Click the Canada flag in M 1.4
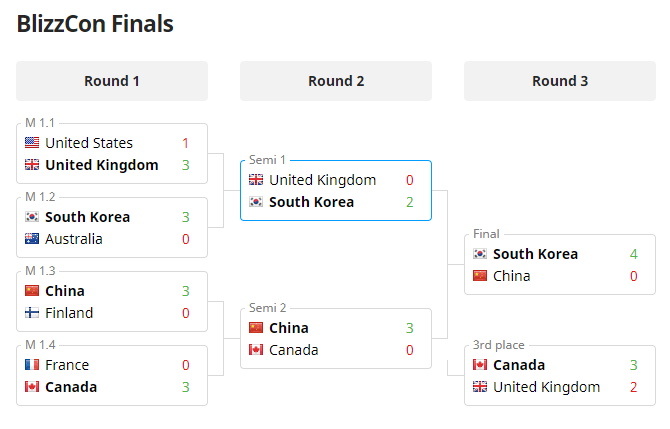Image resolution: width=670 pixels, height=429 pixels. point(32,387)
